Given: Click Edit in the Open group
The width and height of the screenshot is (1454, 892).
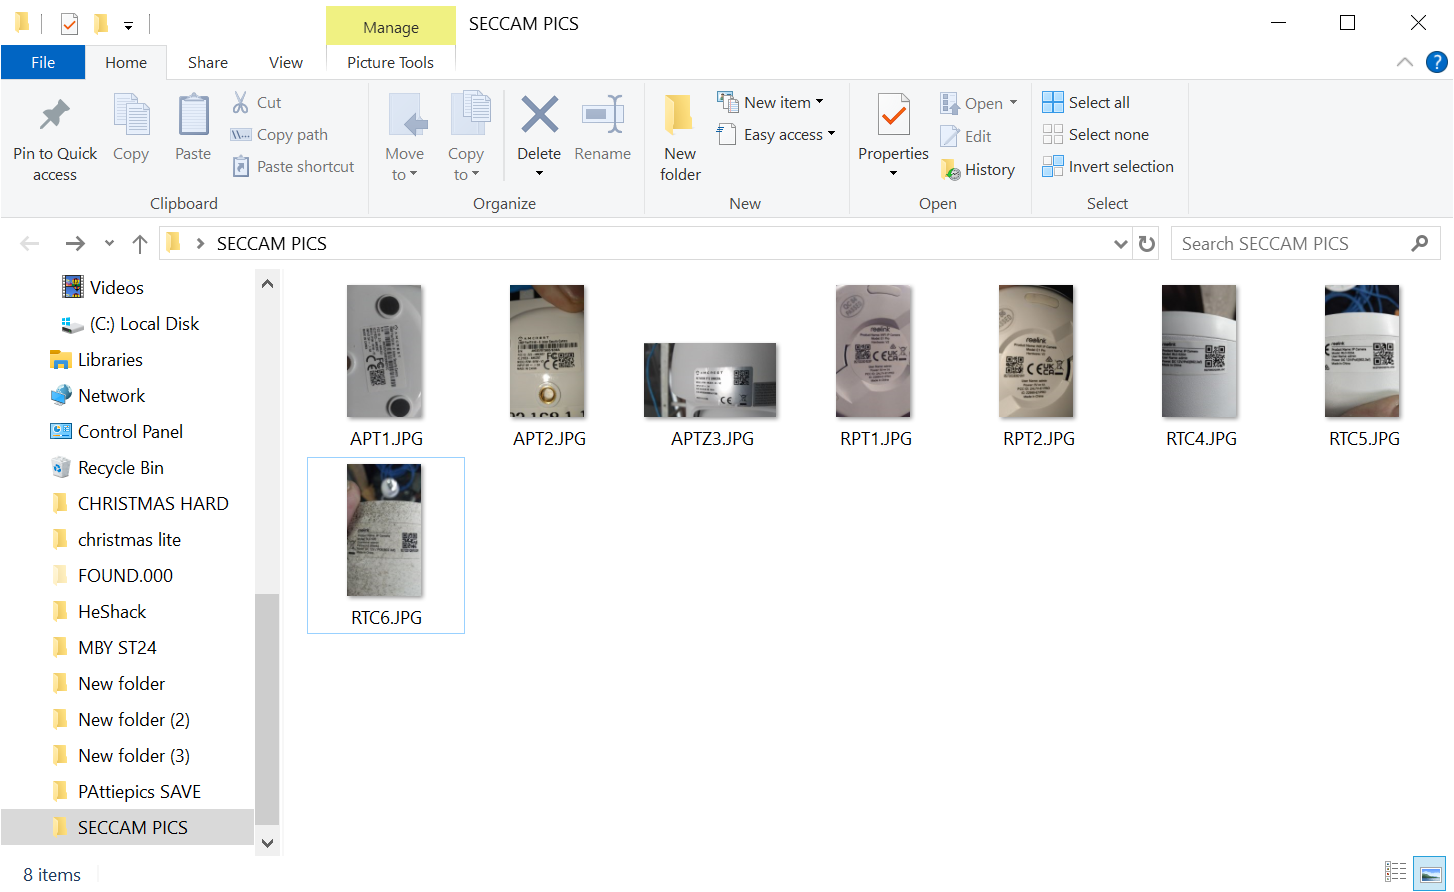Looking at the screenshot, I should tap(966, 136).
